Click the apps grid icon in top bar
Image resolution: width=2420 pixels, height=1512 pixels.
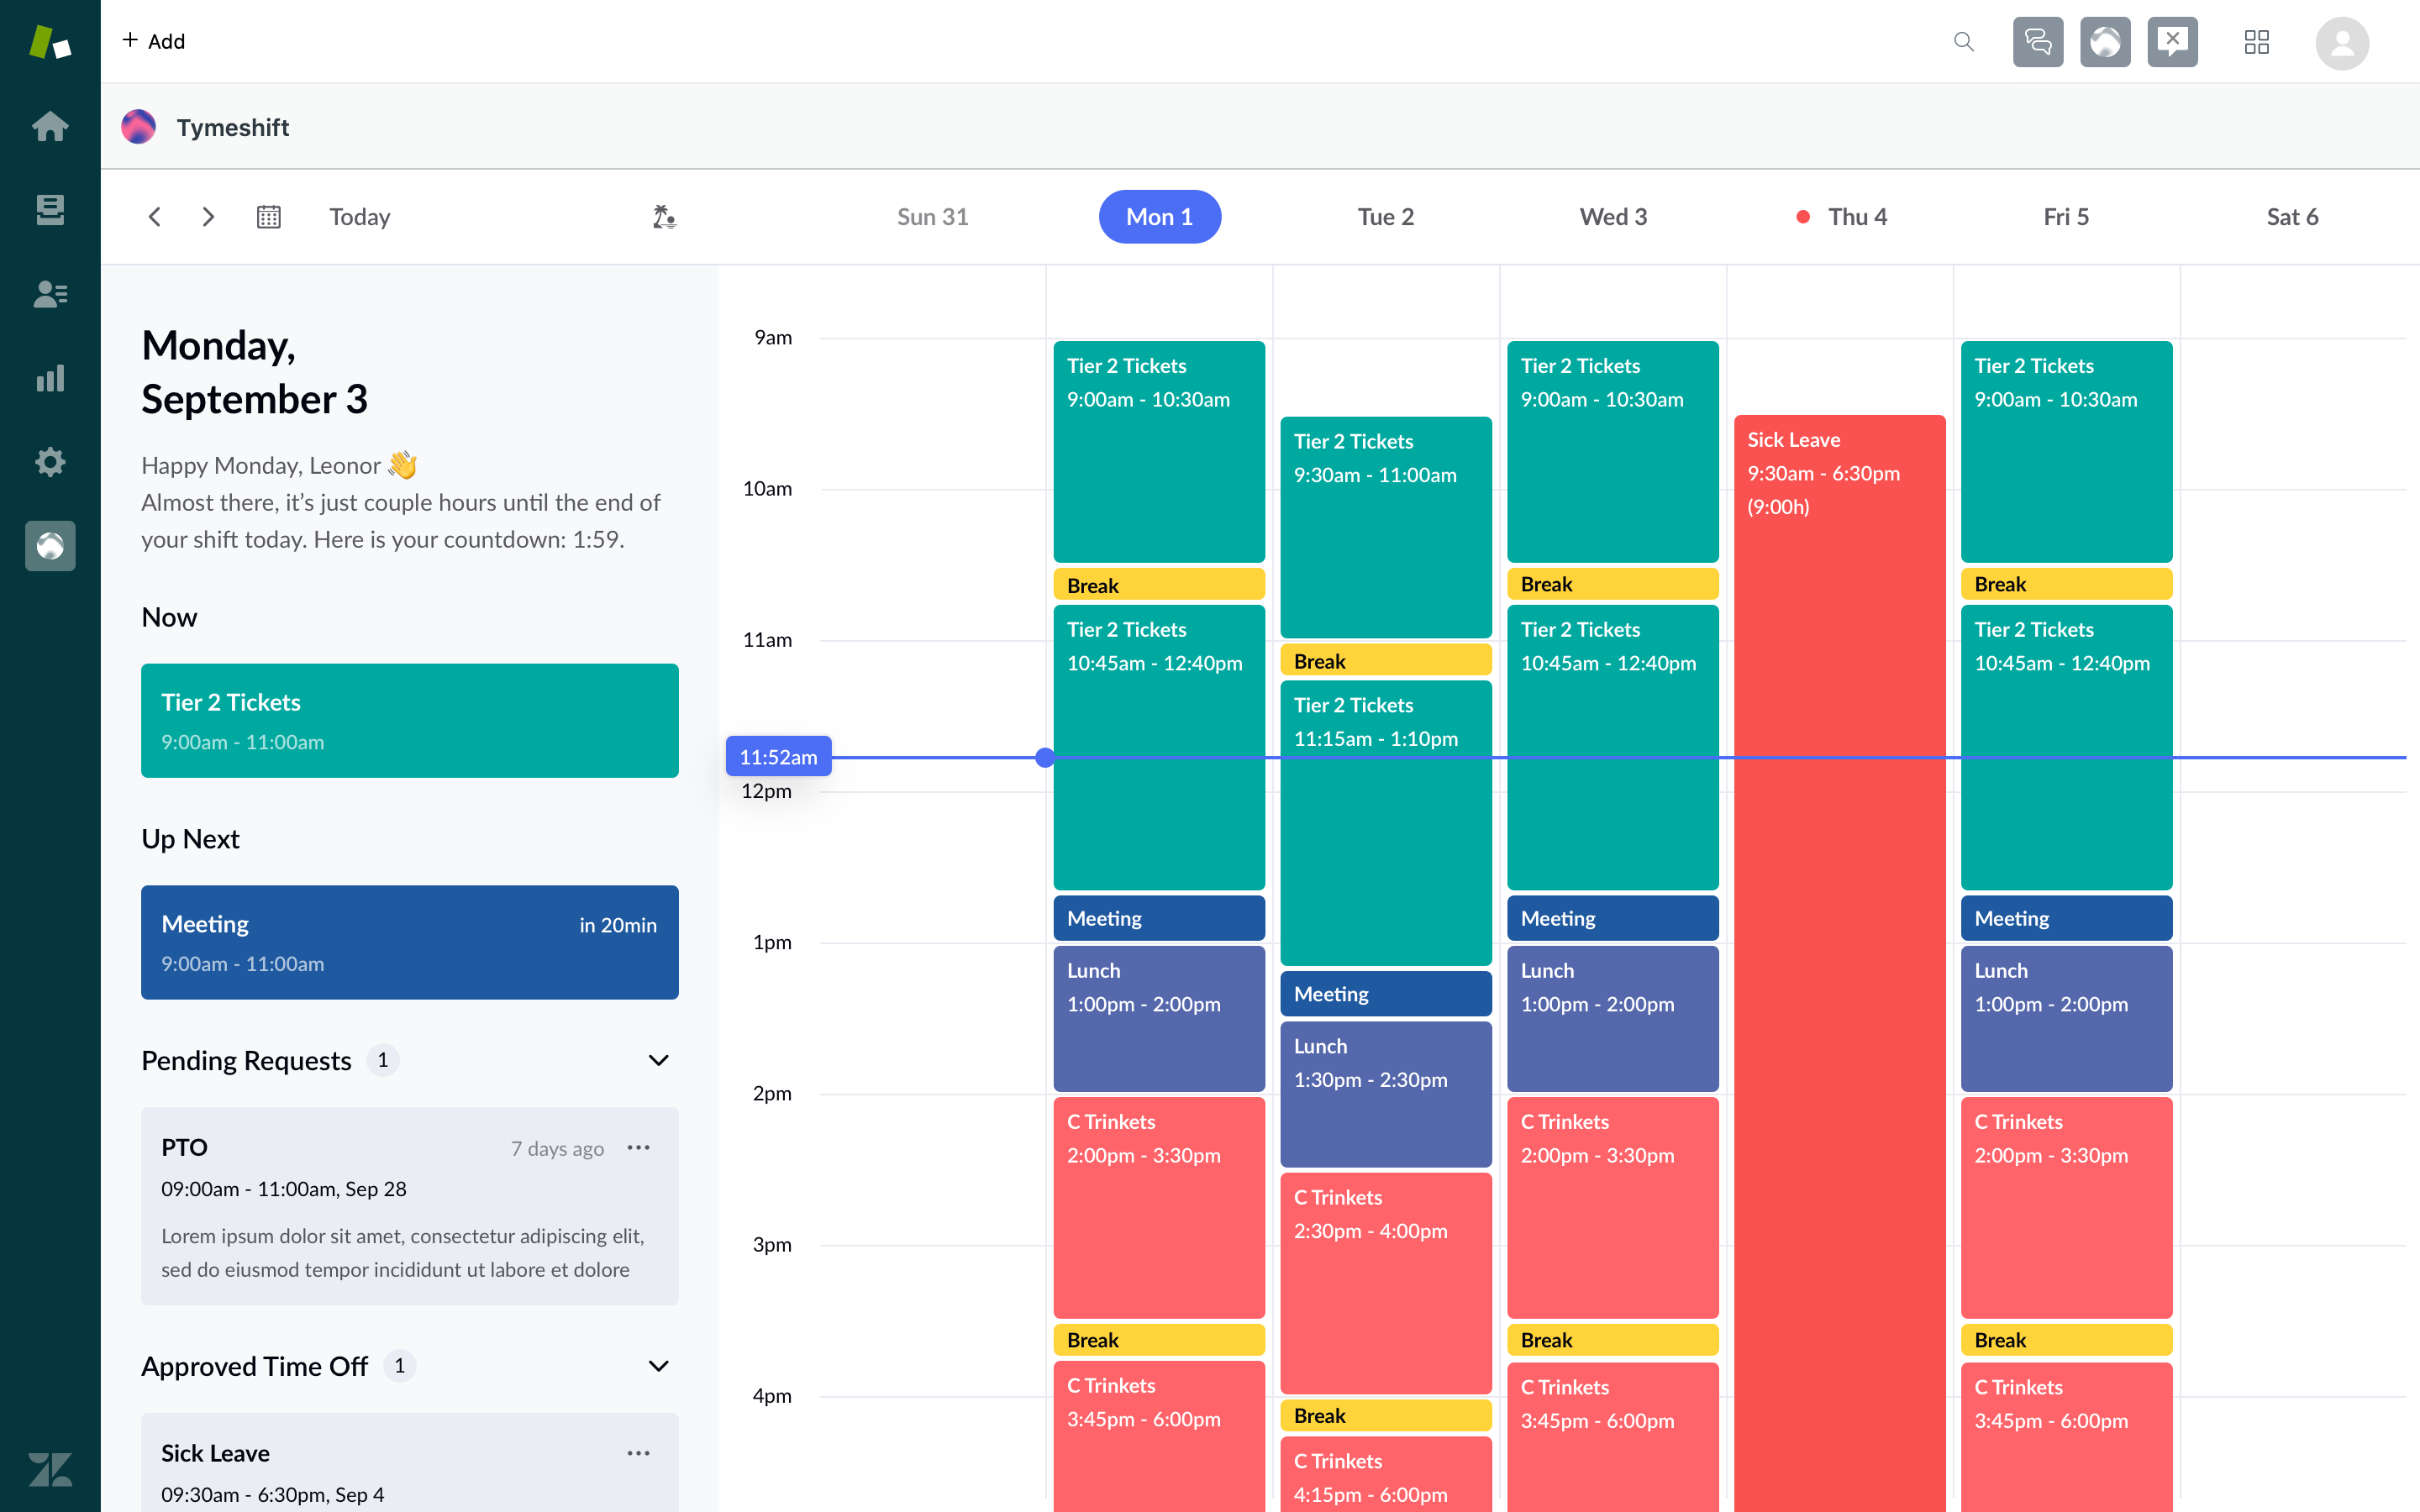point(2257,42)
